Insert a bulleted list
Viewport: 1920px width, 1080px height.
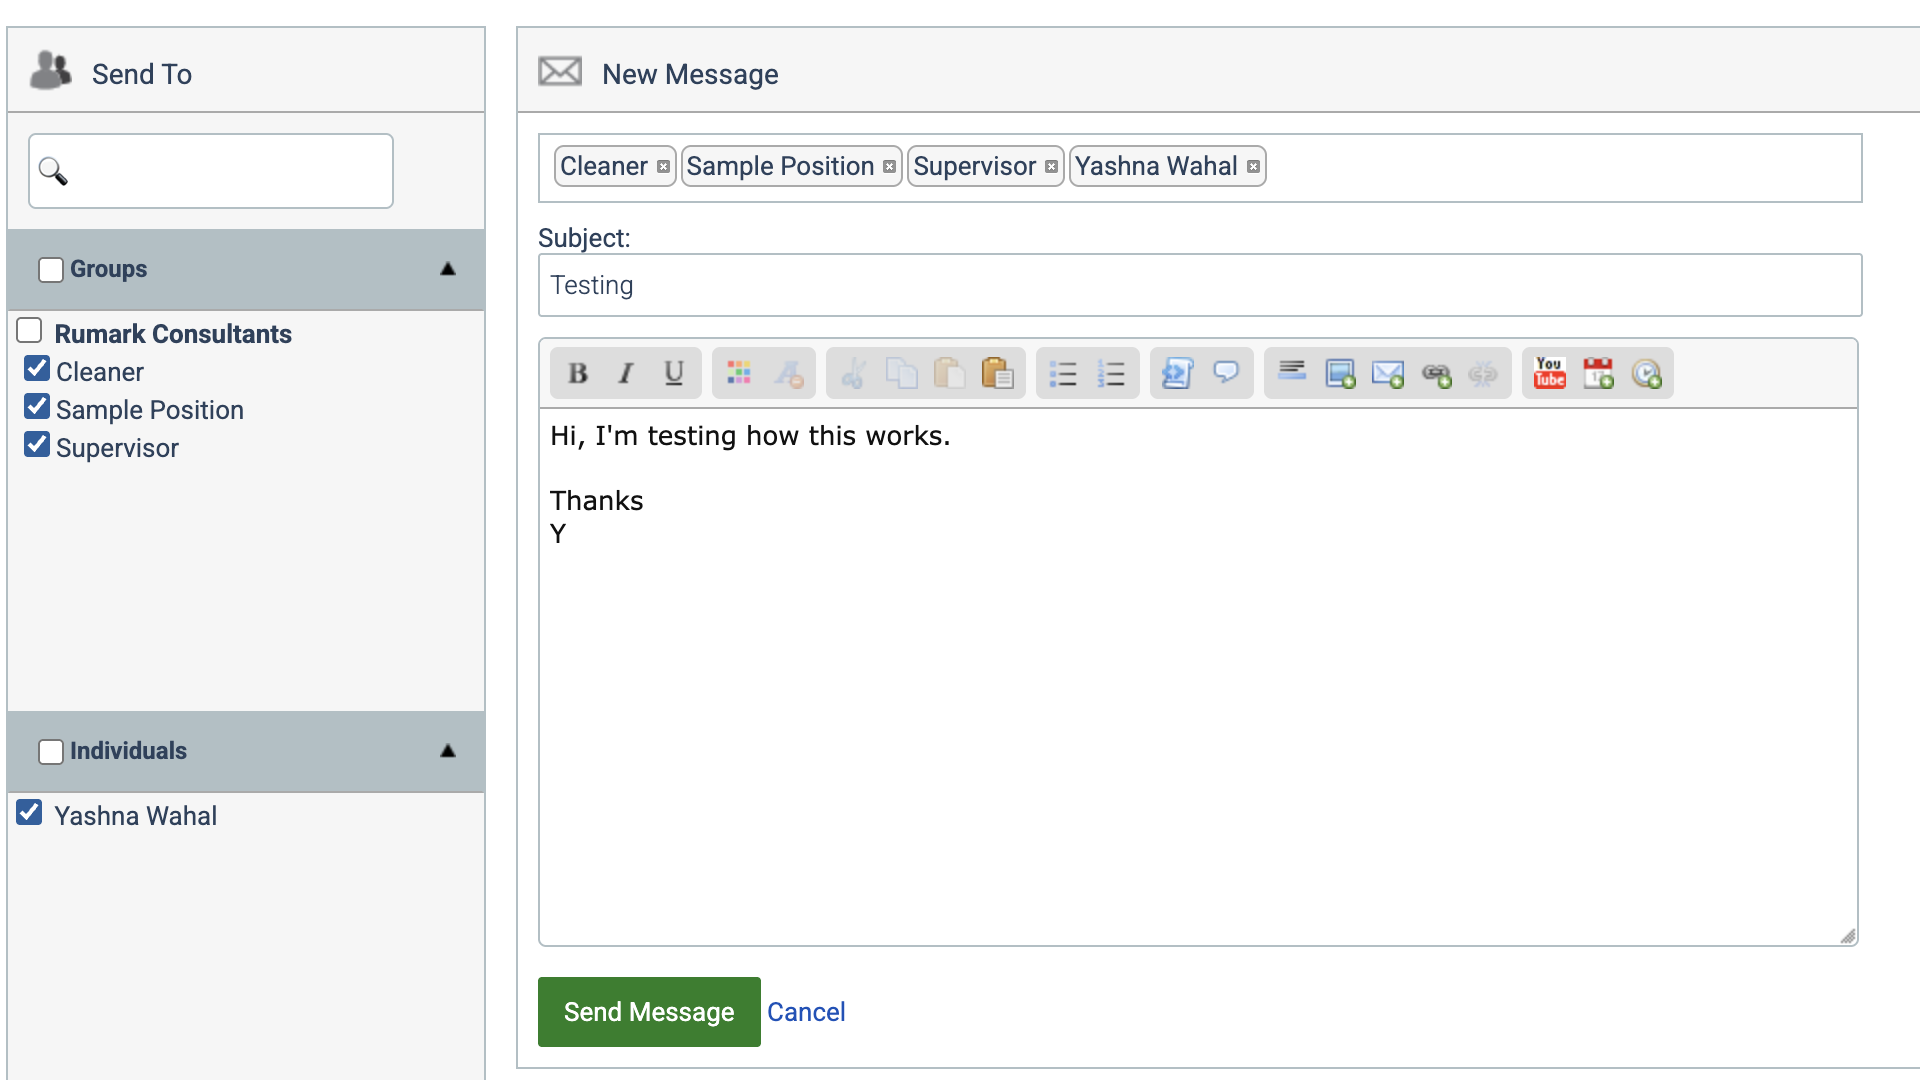tap(1063, 374)
